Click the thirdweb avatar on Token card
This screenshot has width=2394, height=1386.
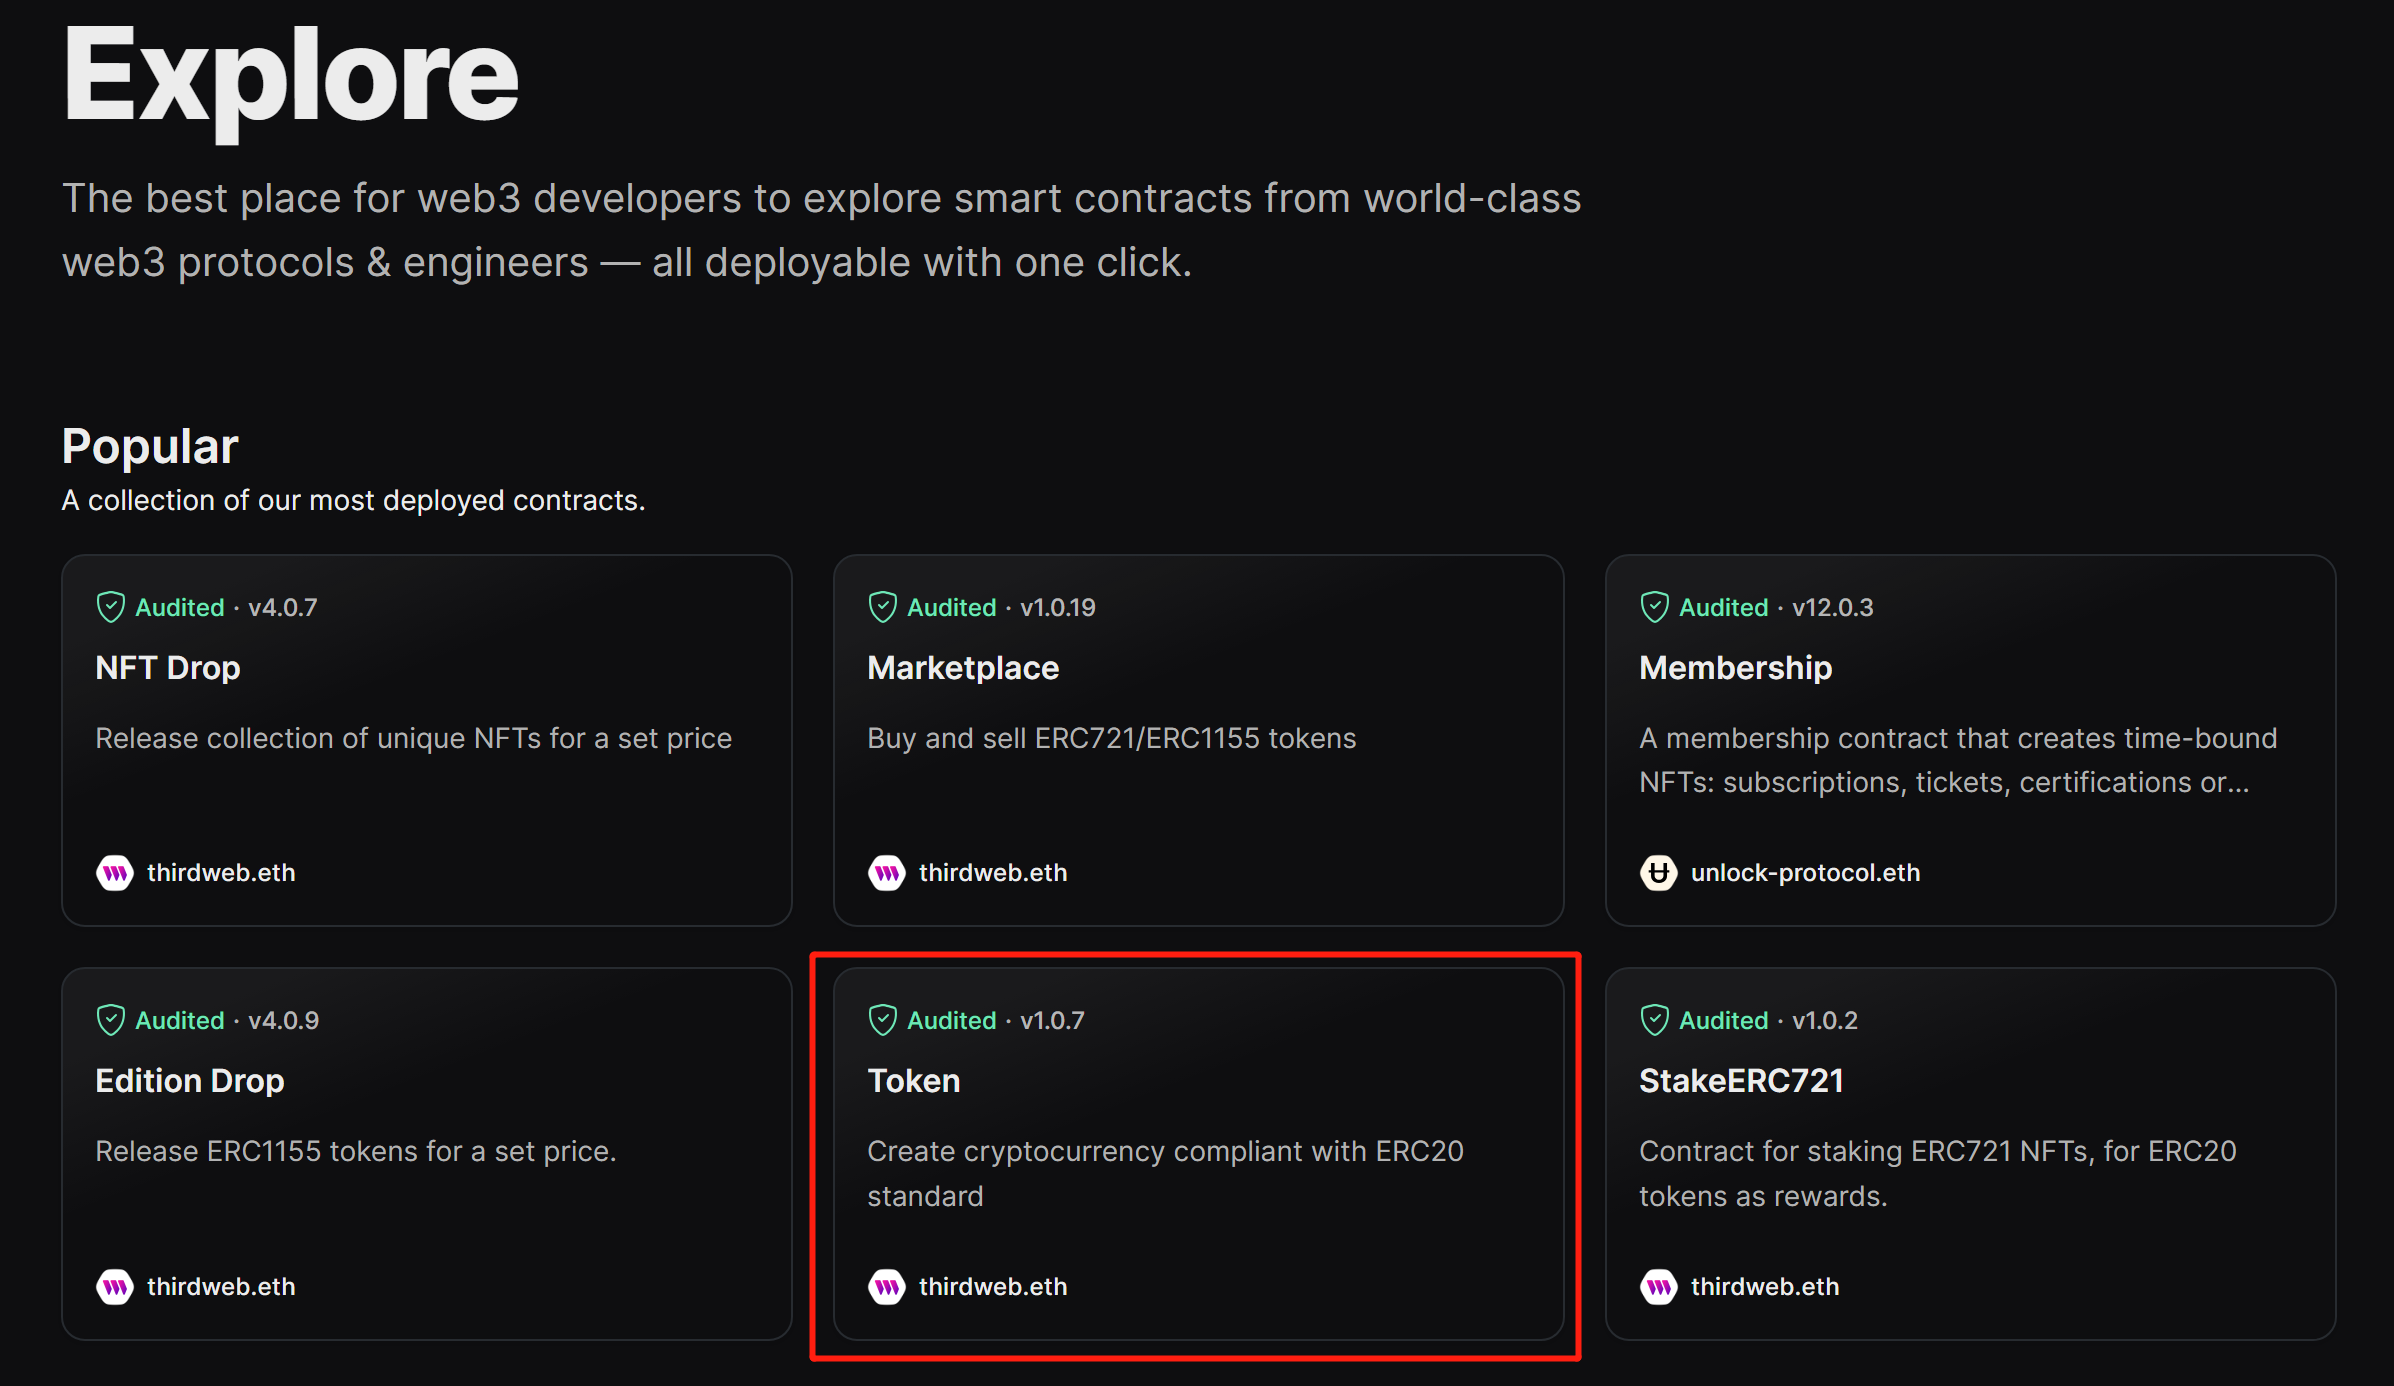coord(886,1286)
